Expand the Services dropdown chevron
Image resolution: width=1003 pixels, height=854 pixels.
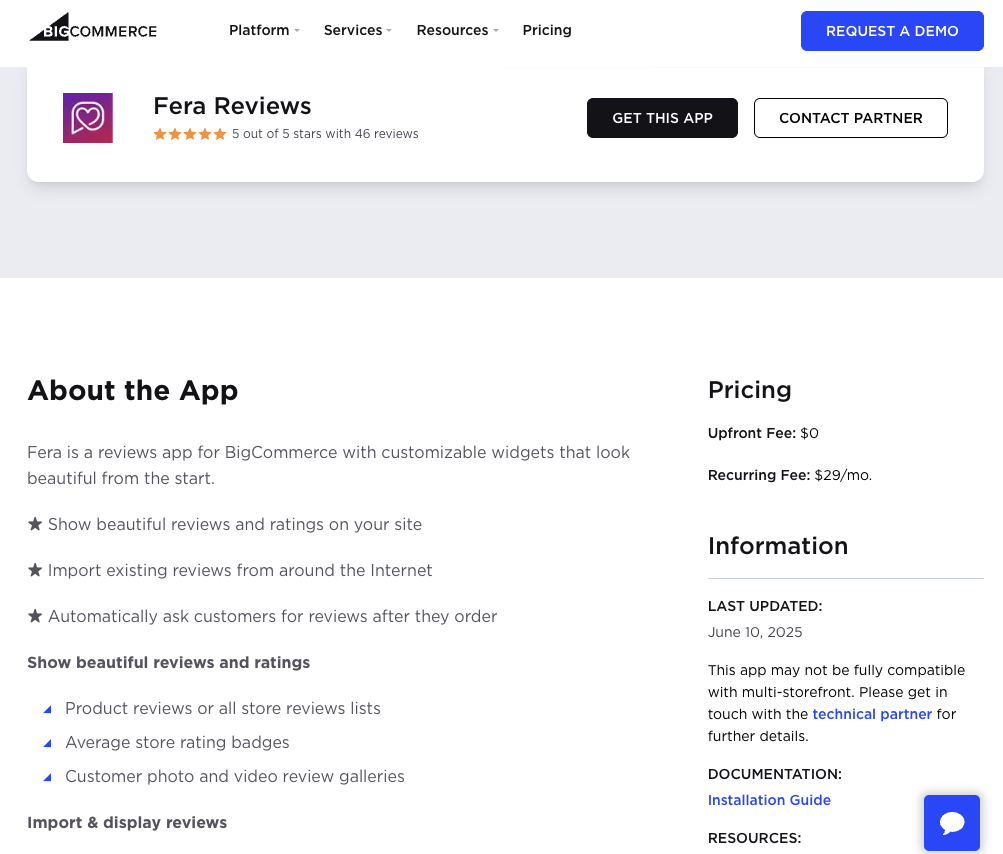(x=389, y=31)
